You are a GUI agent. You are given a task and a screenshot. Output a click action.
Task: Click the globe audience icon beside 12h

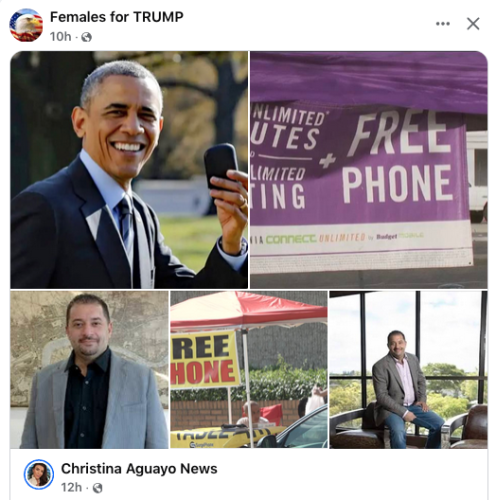click(x=97, y=488)
